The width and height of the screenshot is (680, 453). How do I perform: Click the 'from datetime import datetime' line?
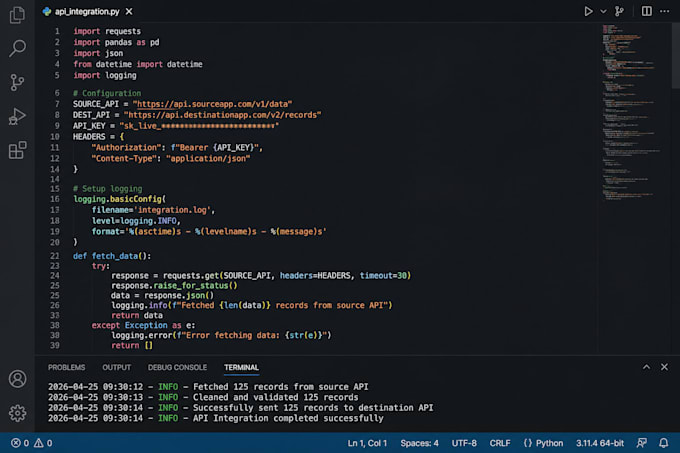(138, 64)
